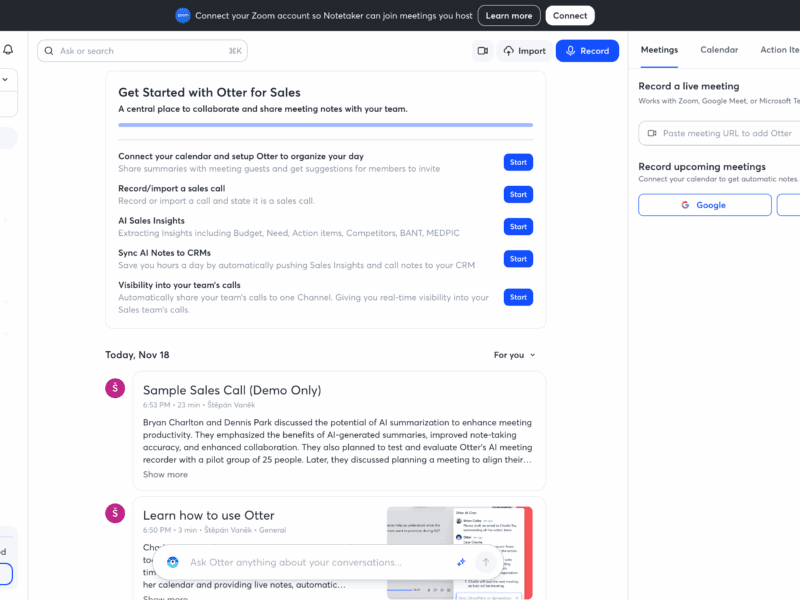Start recording with the Record button
The image size is (800, 600).
587,51
